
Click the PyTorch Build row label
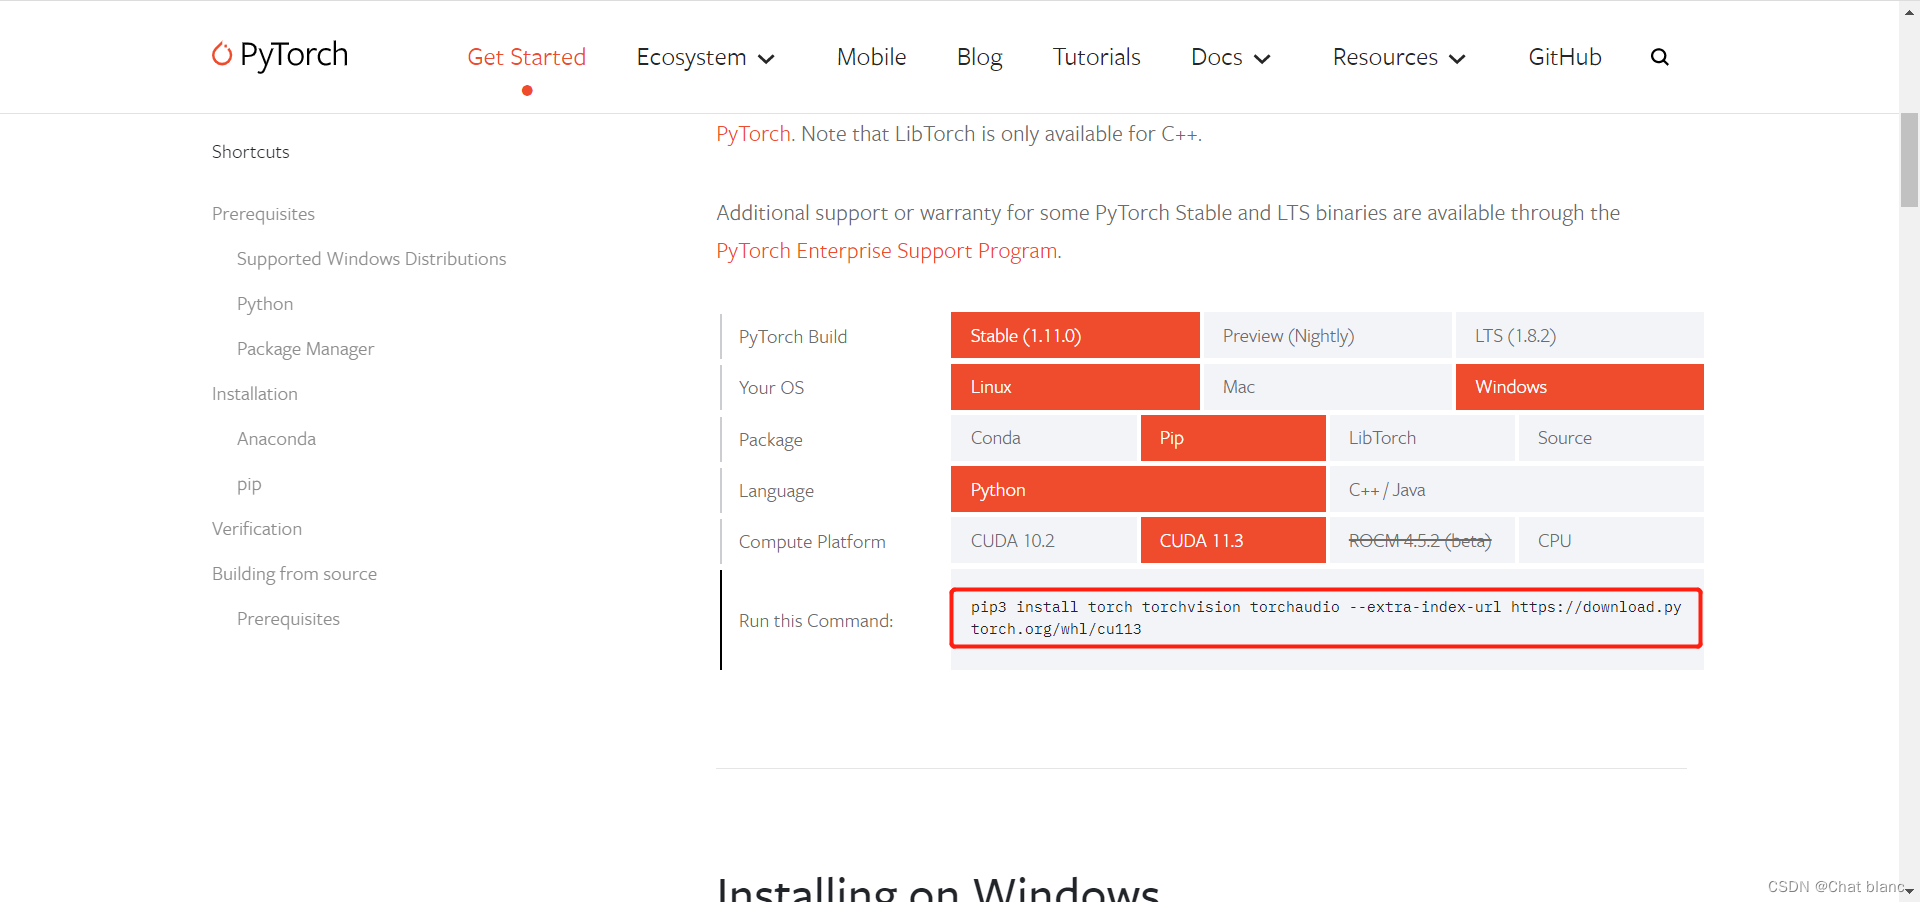pyautogui.click(x=793, y=337)
